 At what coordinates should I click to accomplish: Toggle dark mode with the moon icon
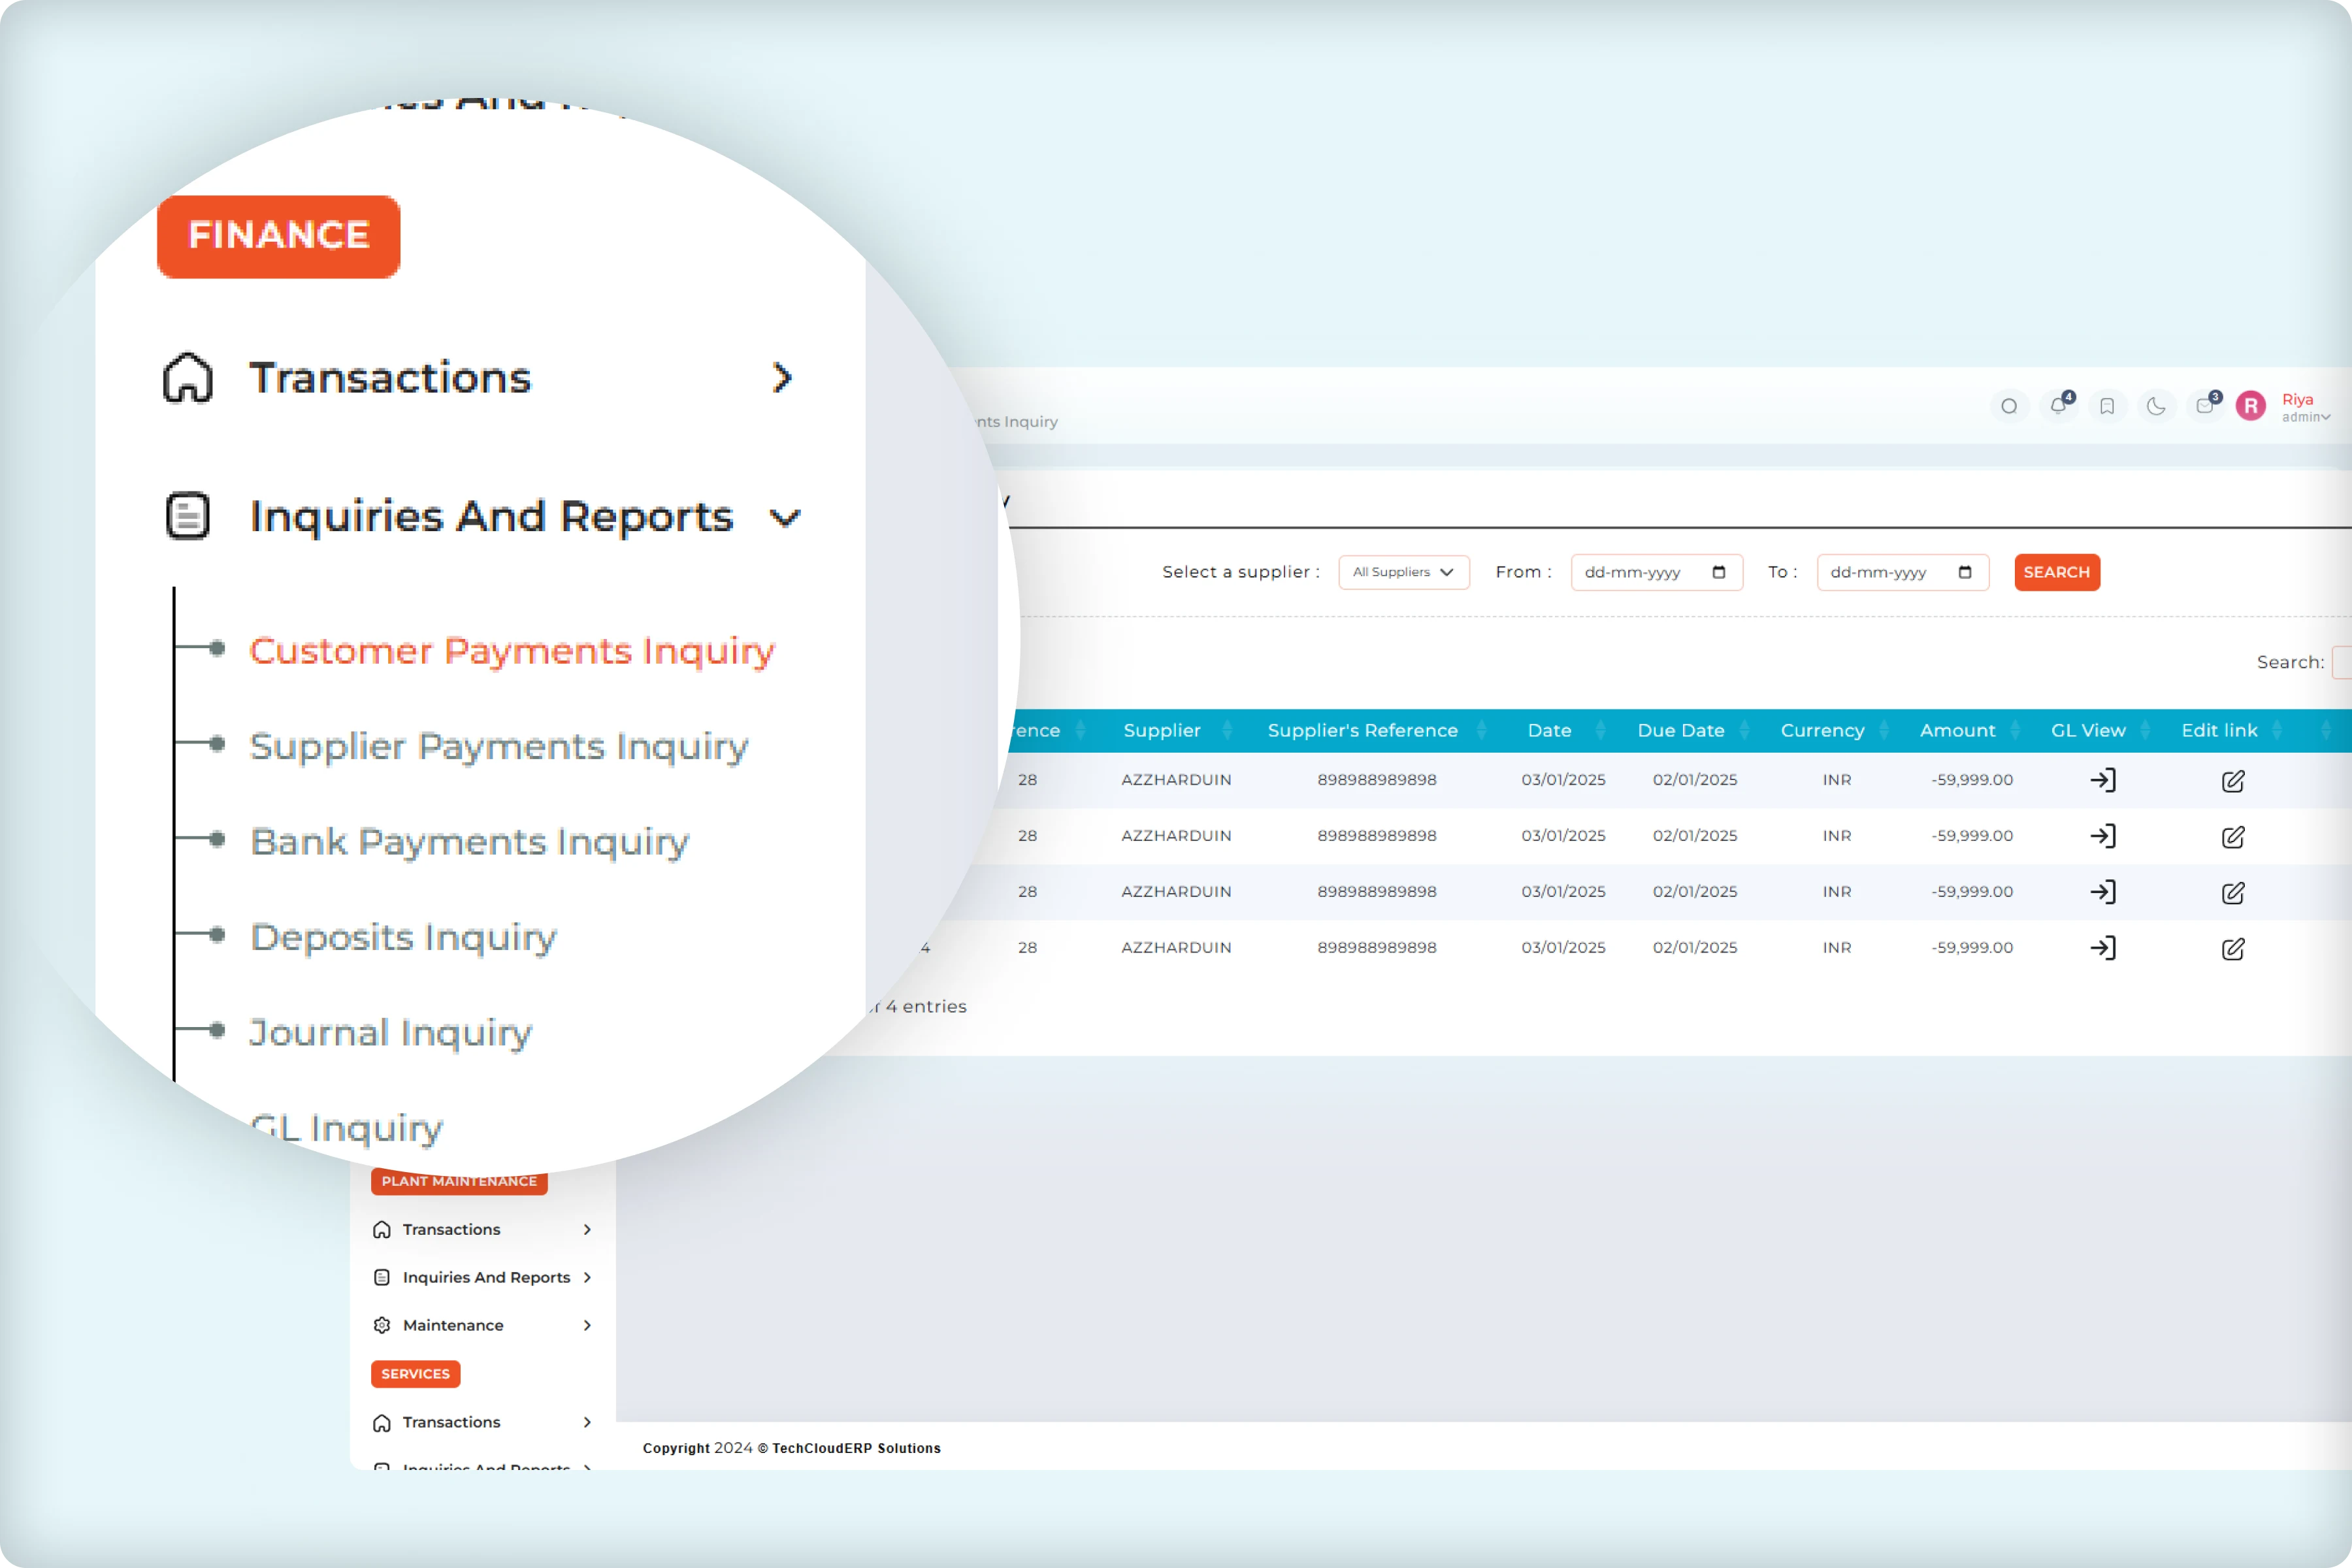(2156, 406)
